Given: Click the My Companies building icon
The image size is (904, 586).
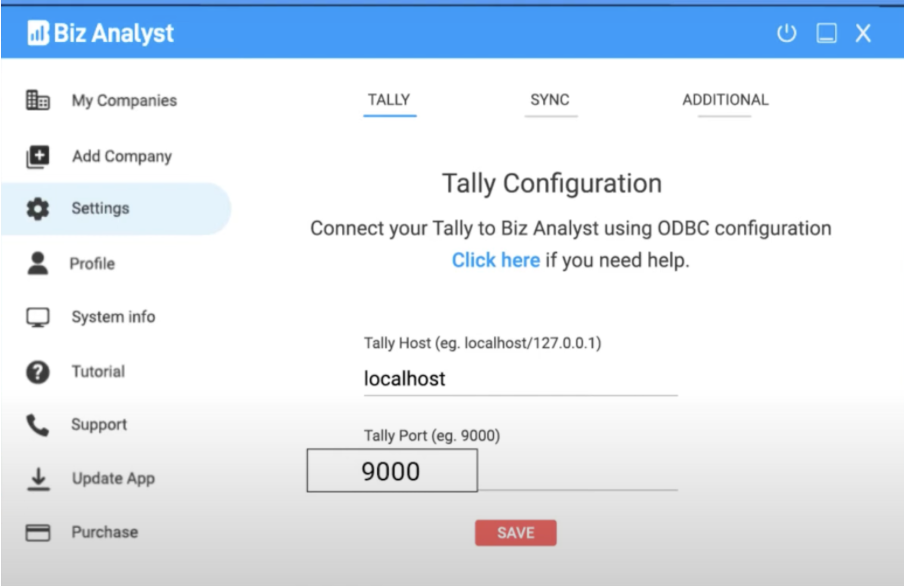Looking at the screenshot, I should [x=37, y=100].
